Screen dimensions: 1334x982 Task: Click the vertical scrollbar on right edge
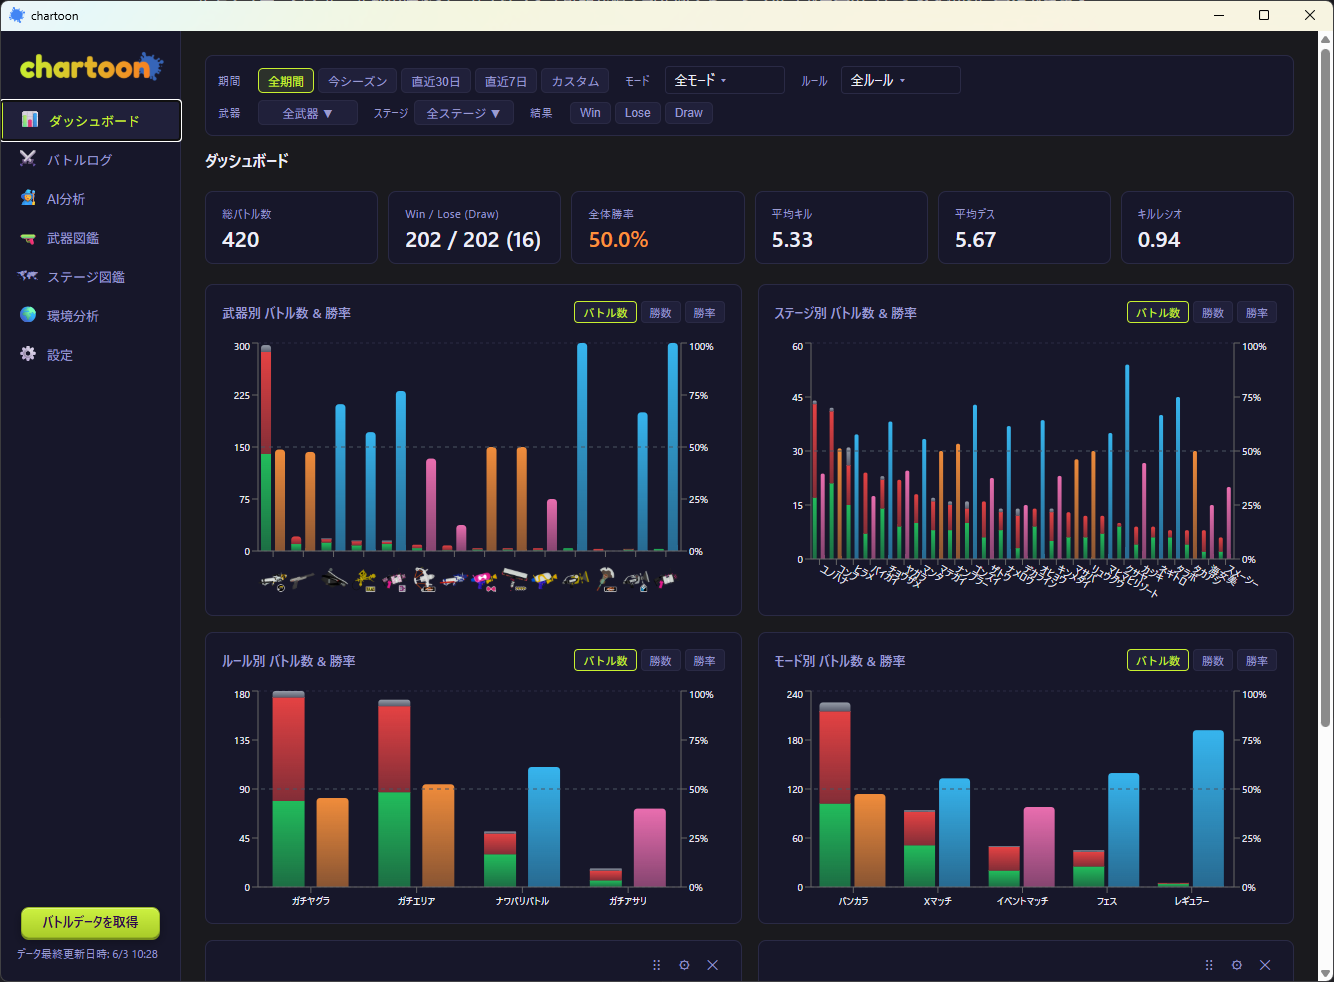coord(1326,387)
